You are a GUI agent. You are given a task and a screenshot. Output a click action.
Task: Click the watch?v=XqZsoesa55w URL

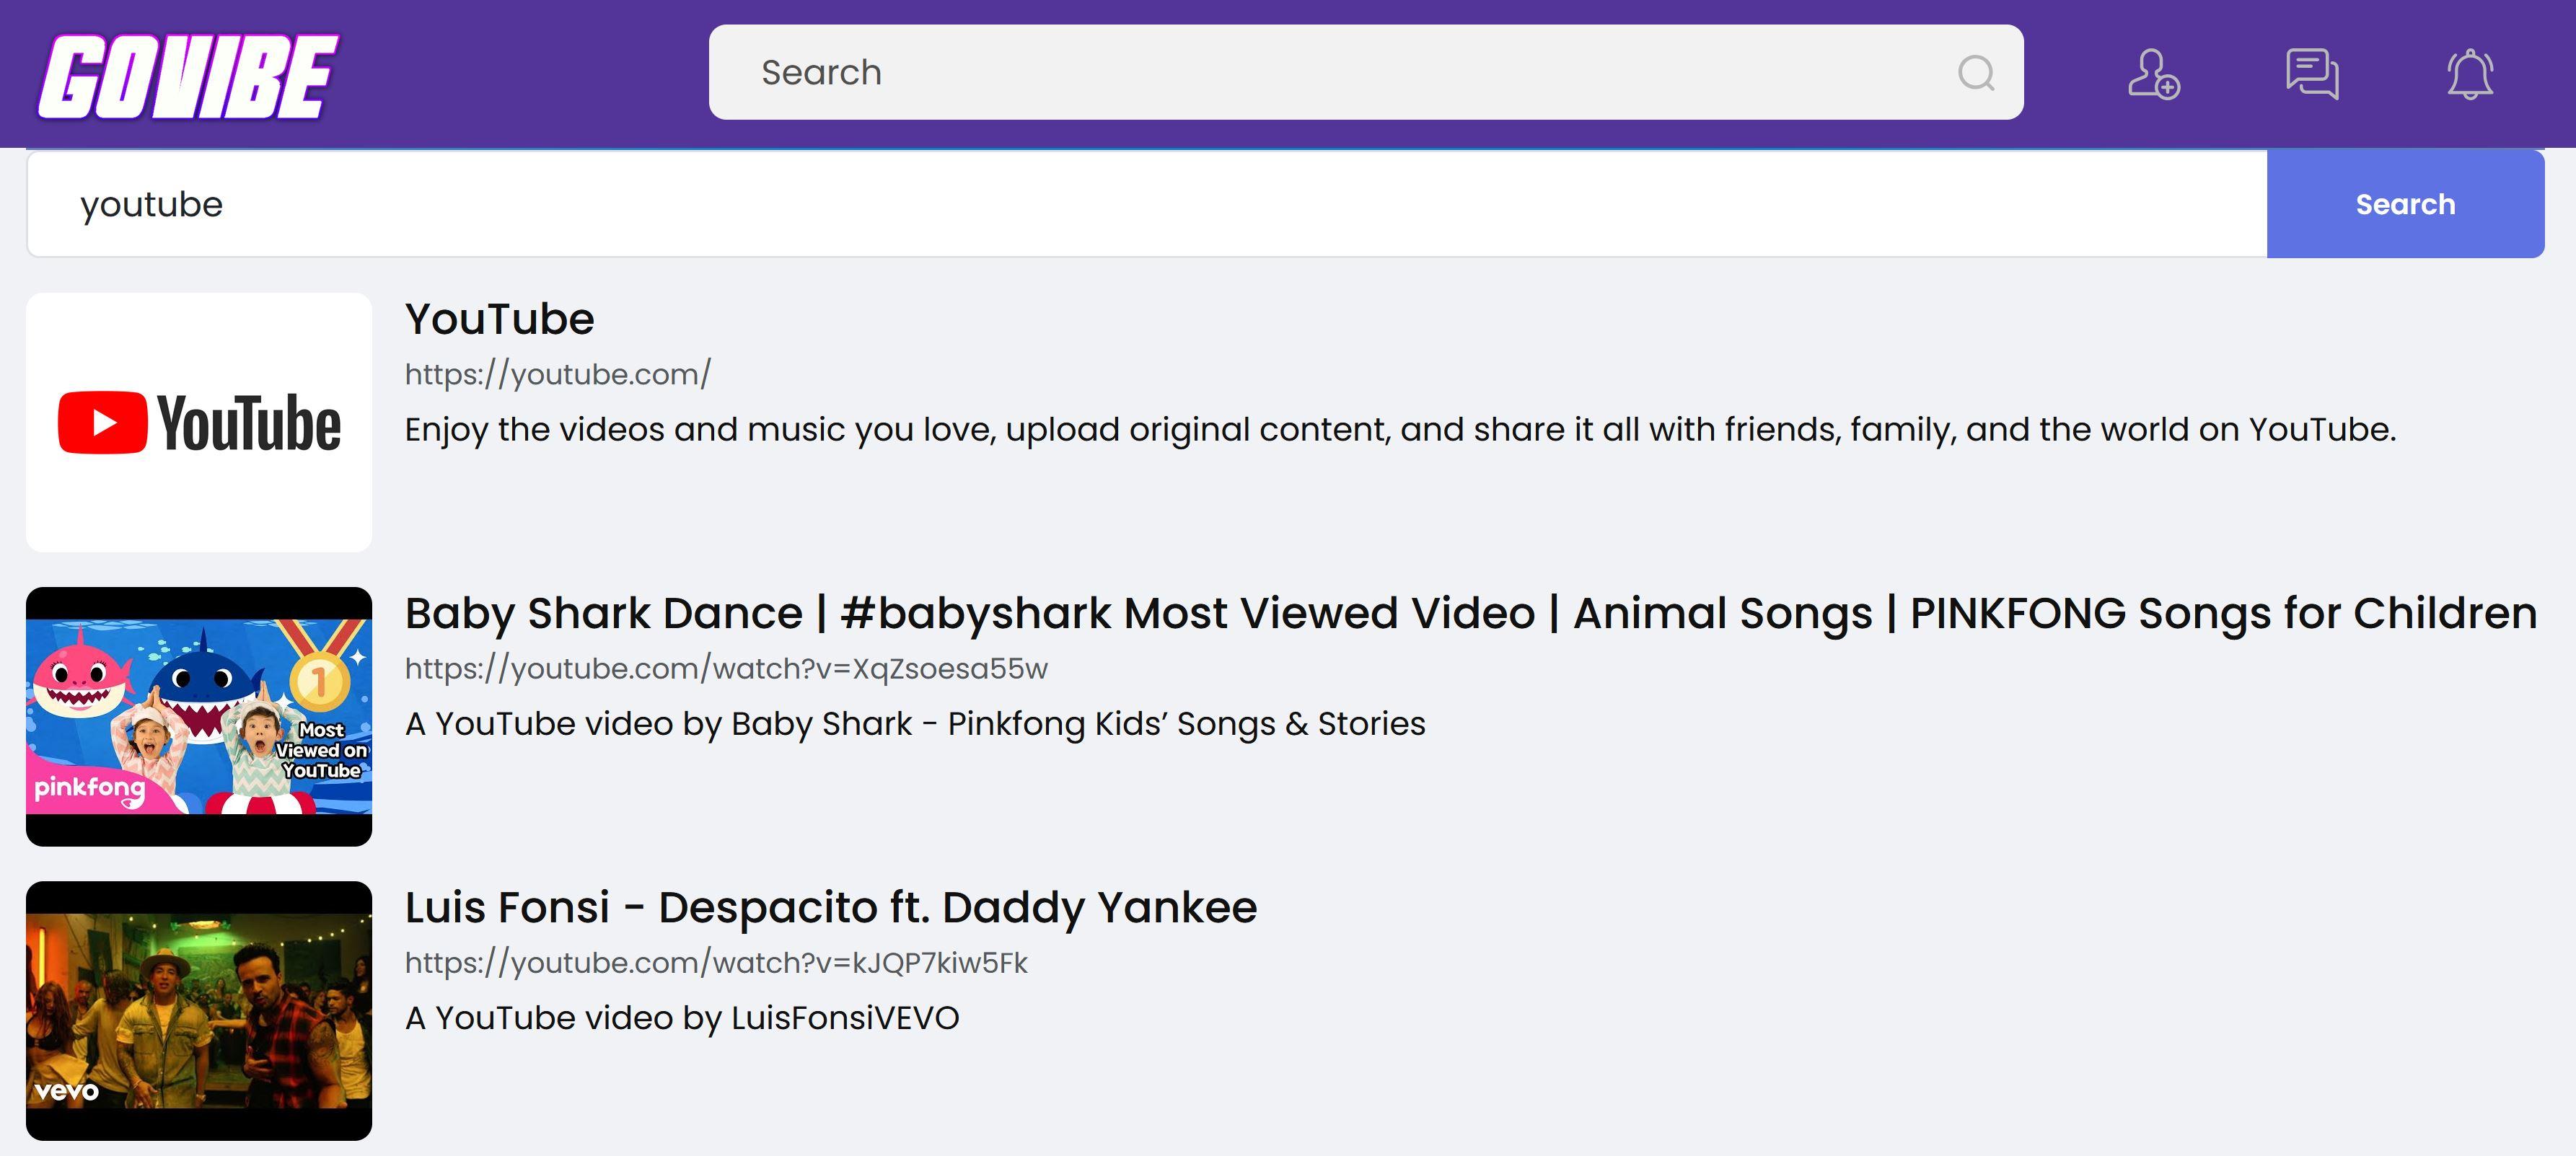click(x=726, y=668)
